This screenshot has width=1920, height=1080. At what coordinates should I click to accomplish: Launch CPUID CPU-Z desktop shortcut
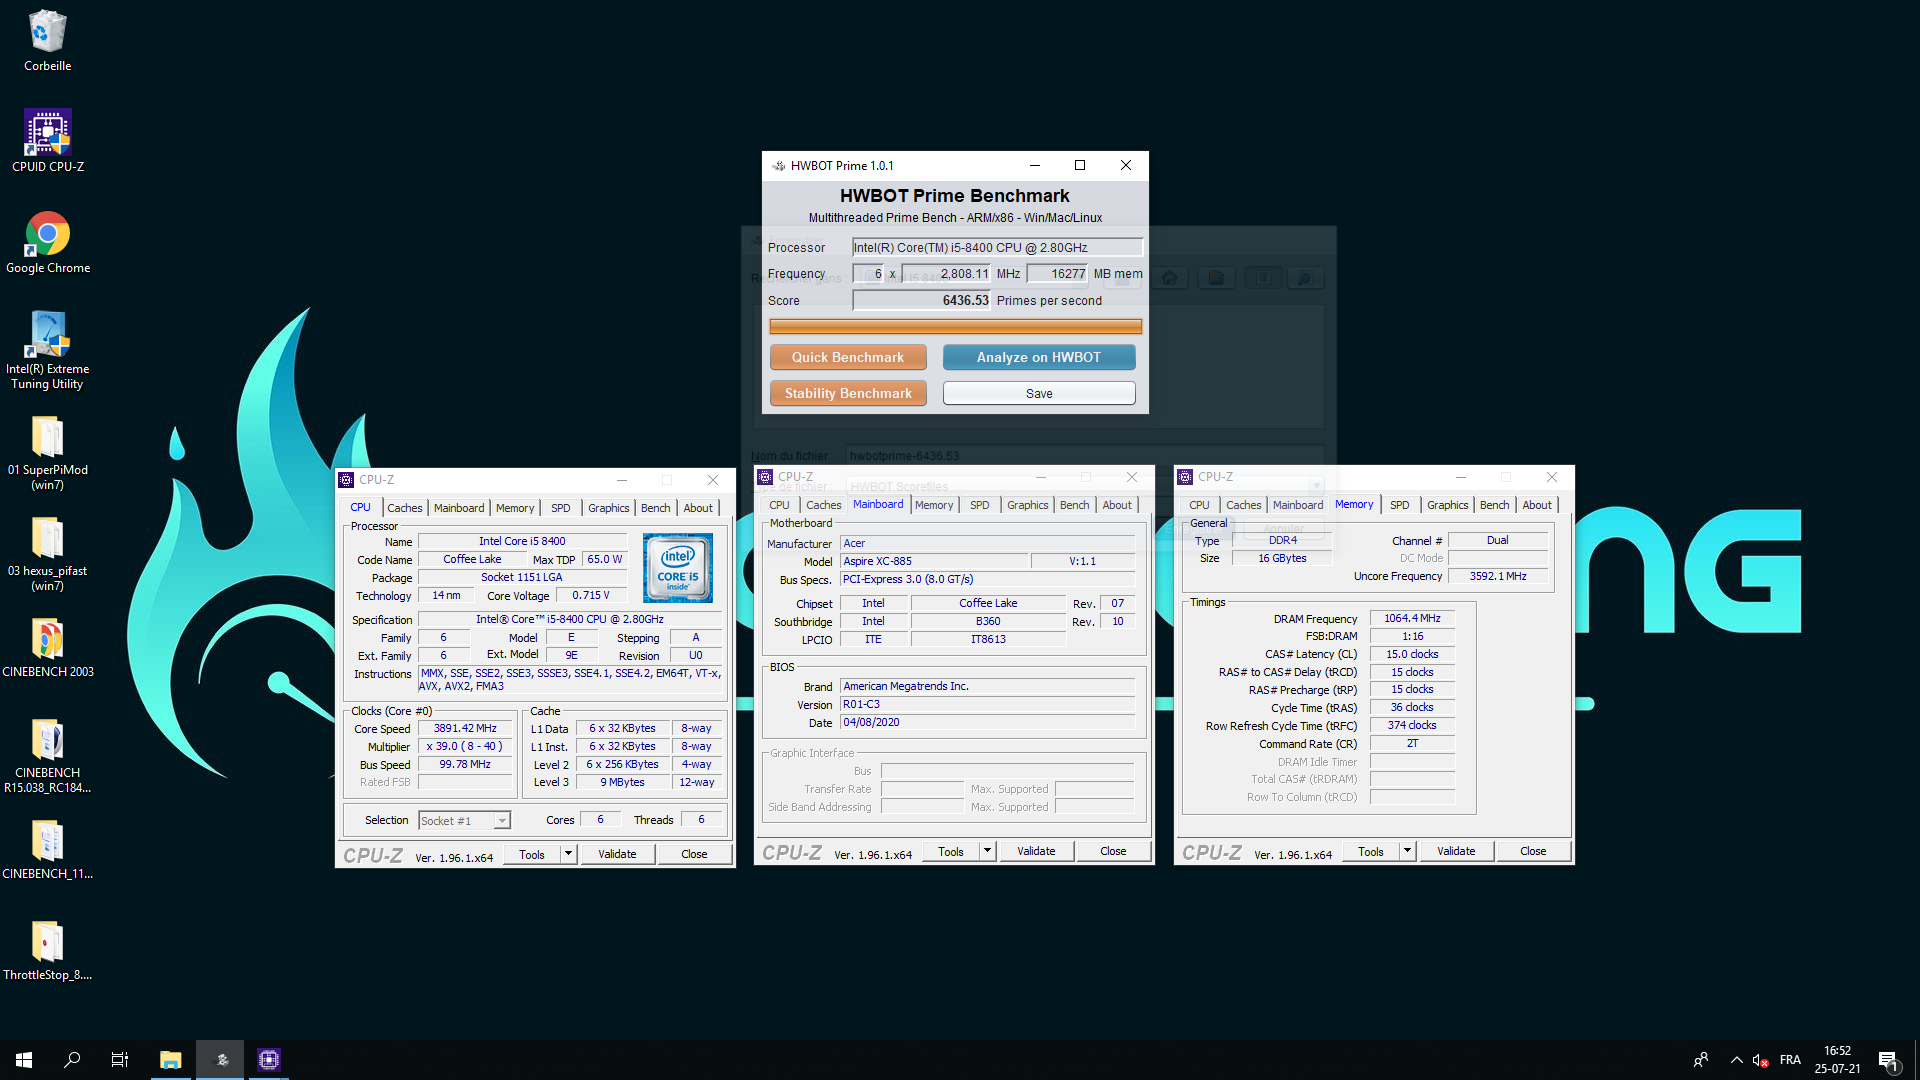coord(47,141)
